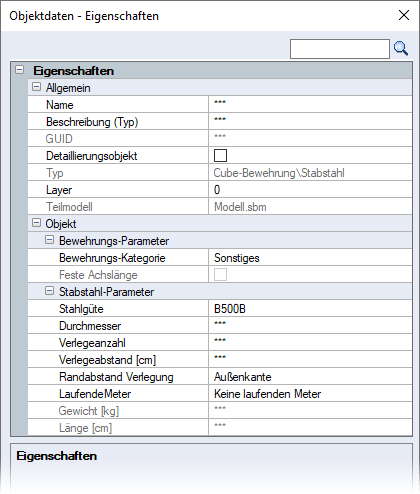This screenshot has height=494, width=420.
Task: Tick the Detaillierungsobjekt checkbox
Action: (x=220, y=156)
